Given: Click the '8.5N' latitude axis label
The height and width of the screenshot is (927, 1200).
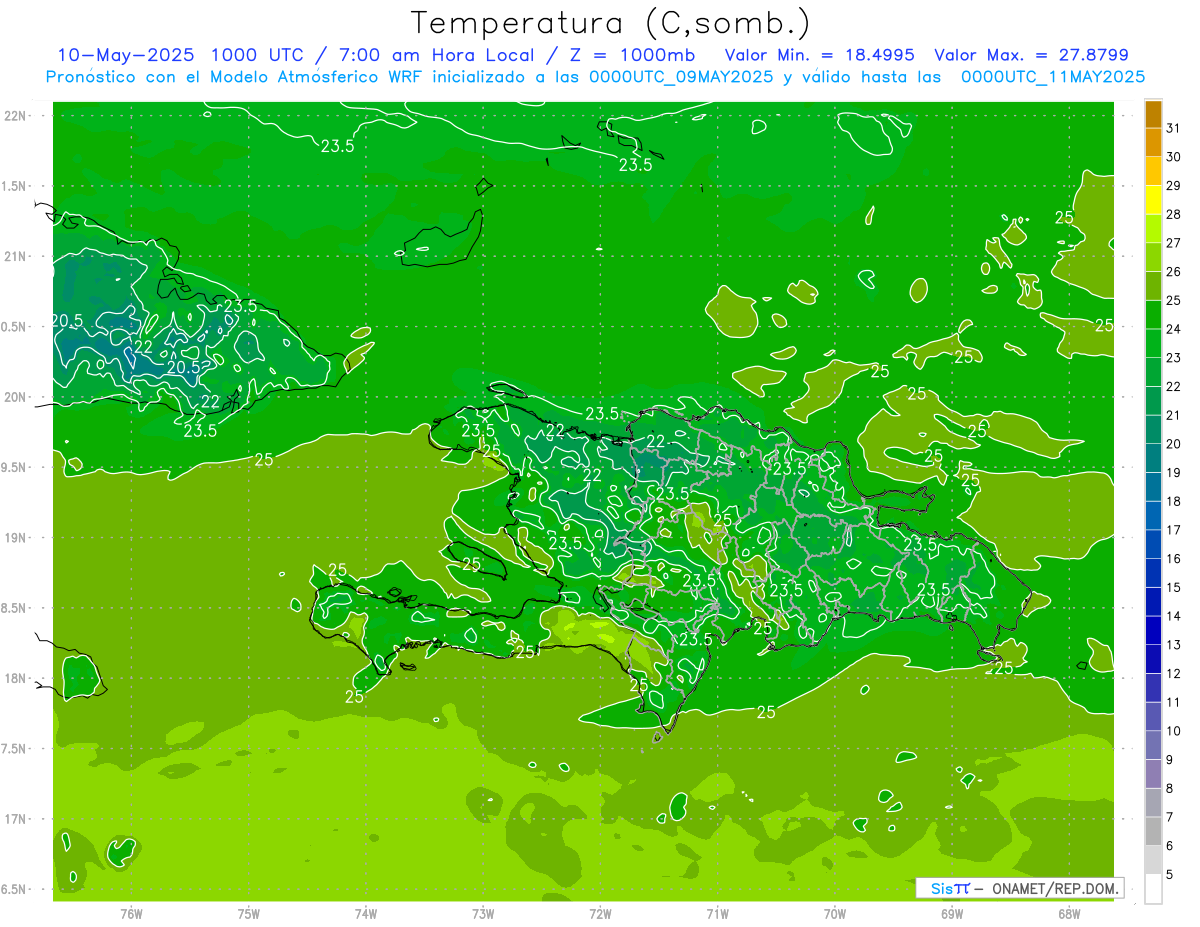Looking at the screenshot, I should coord(14,608).
